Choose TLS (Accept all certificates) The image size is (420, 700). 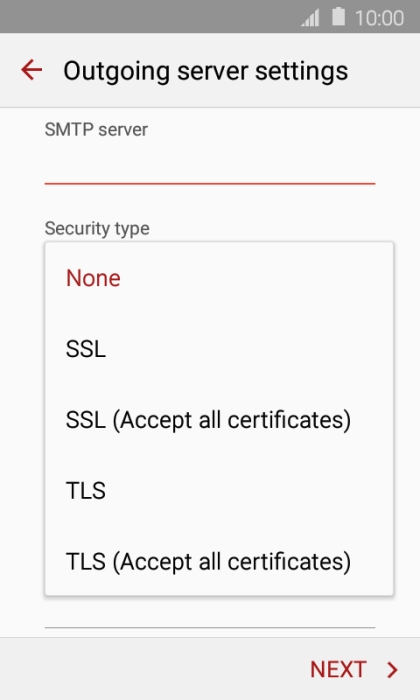tap(219, 561)
